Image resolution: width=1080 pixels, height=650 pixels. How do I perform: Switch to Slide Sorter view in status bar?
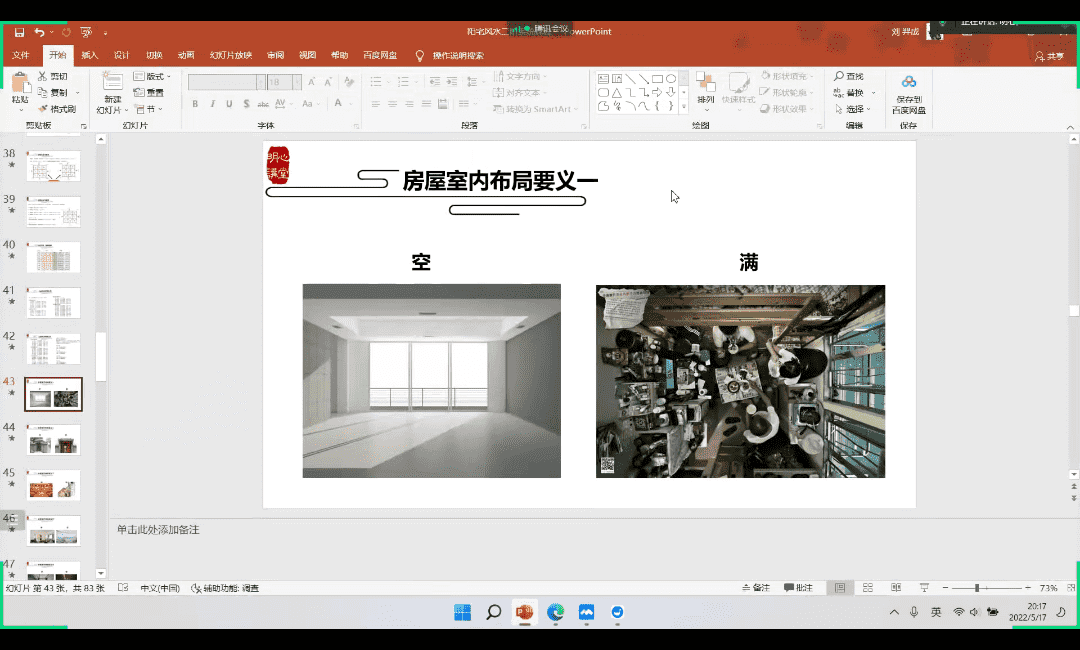point(868,588)
